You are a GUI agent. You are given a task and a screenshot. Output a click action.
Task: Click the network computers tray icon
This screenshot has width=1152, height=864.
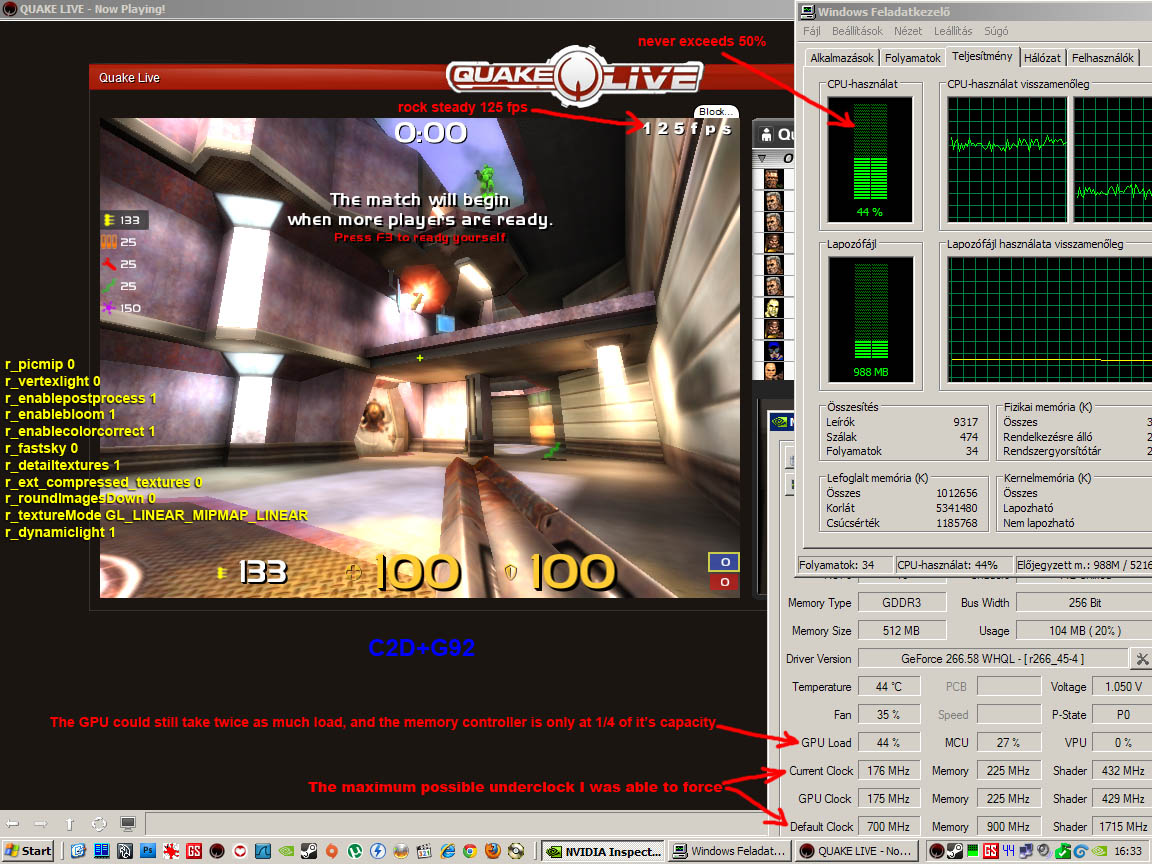pyautogui.click(x=1026, y=851)
